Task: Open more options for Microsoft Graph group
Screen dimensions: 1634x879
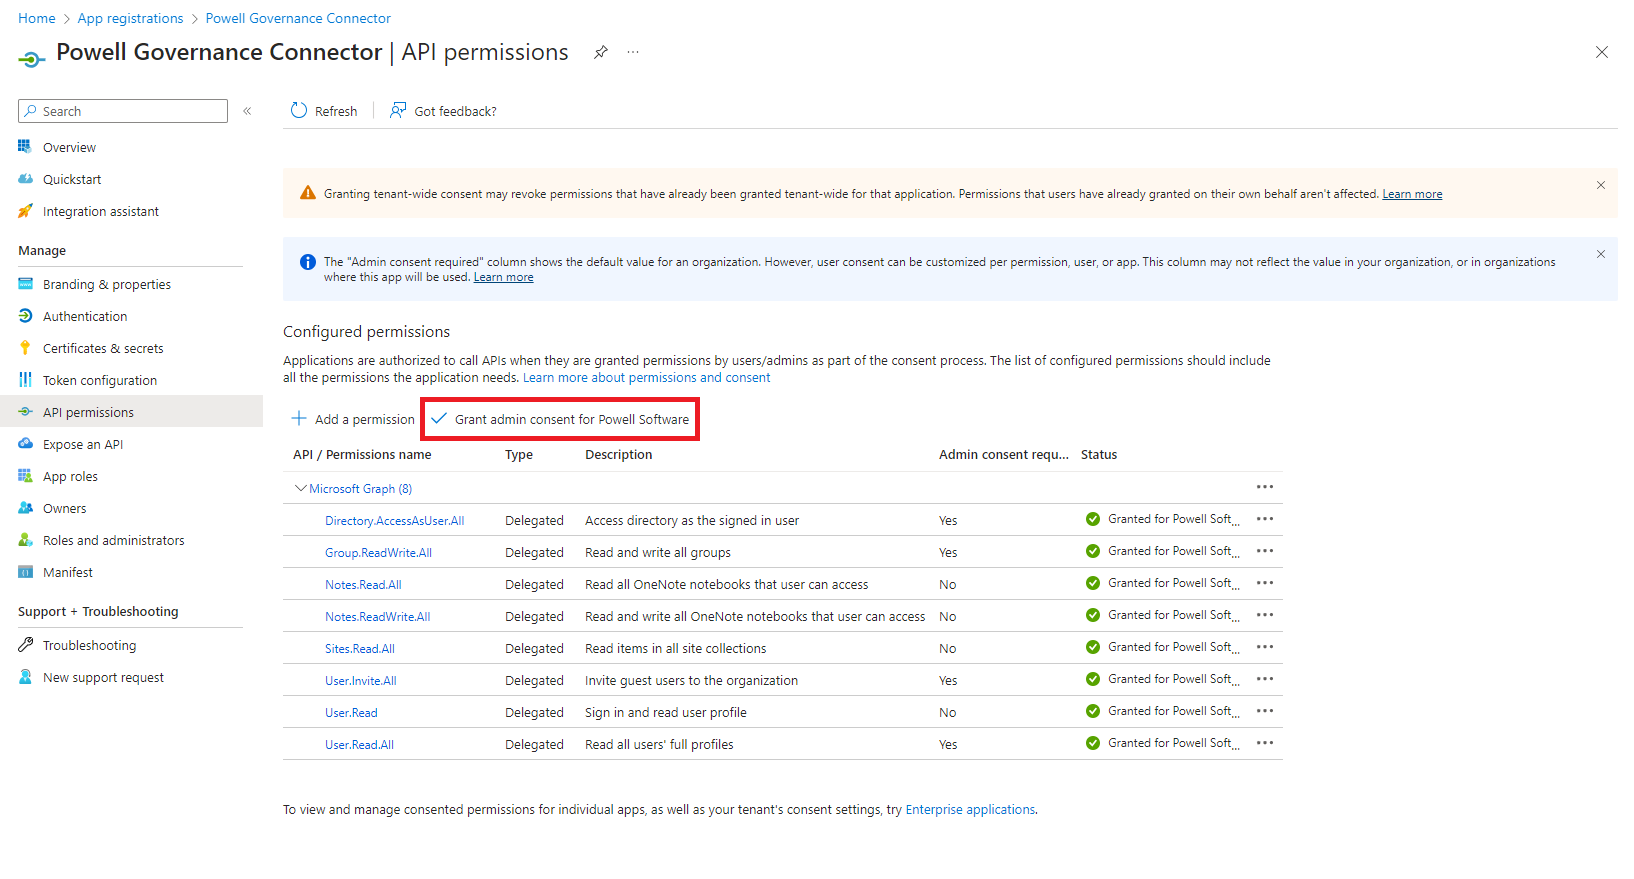Action: (x=1265, y=487)
